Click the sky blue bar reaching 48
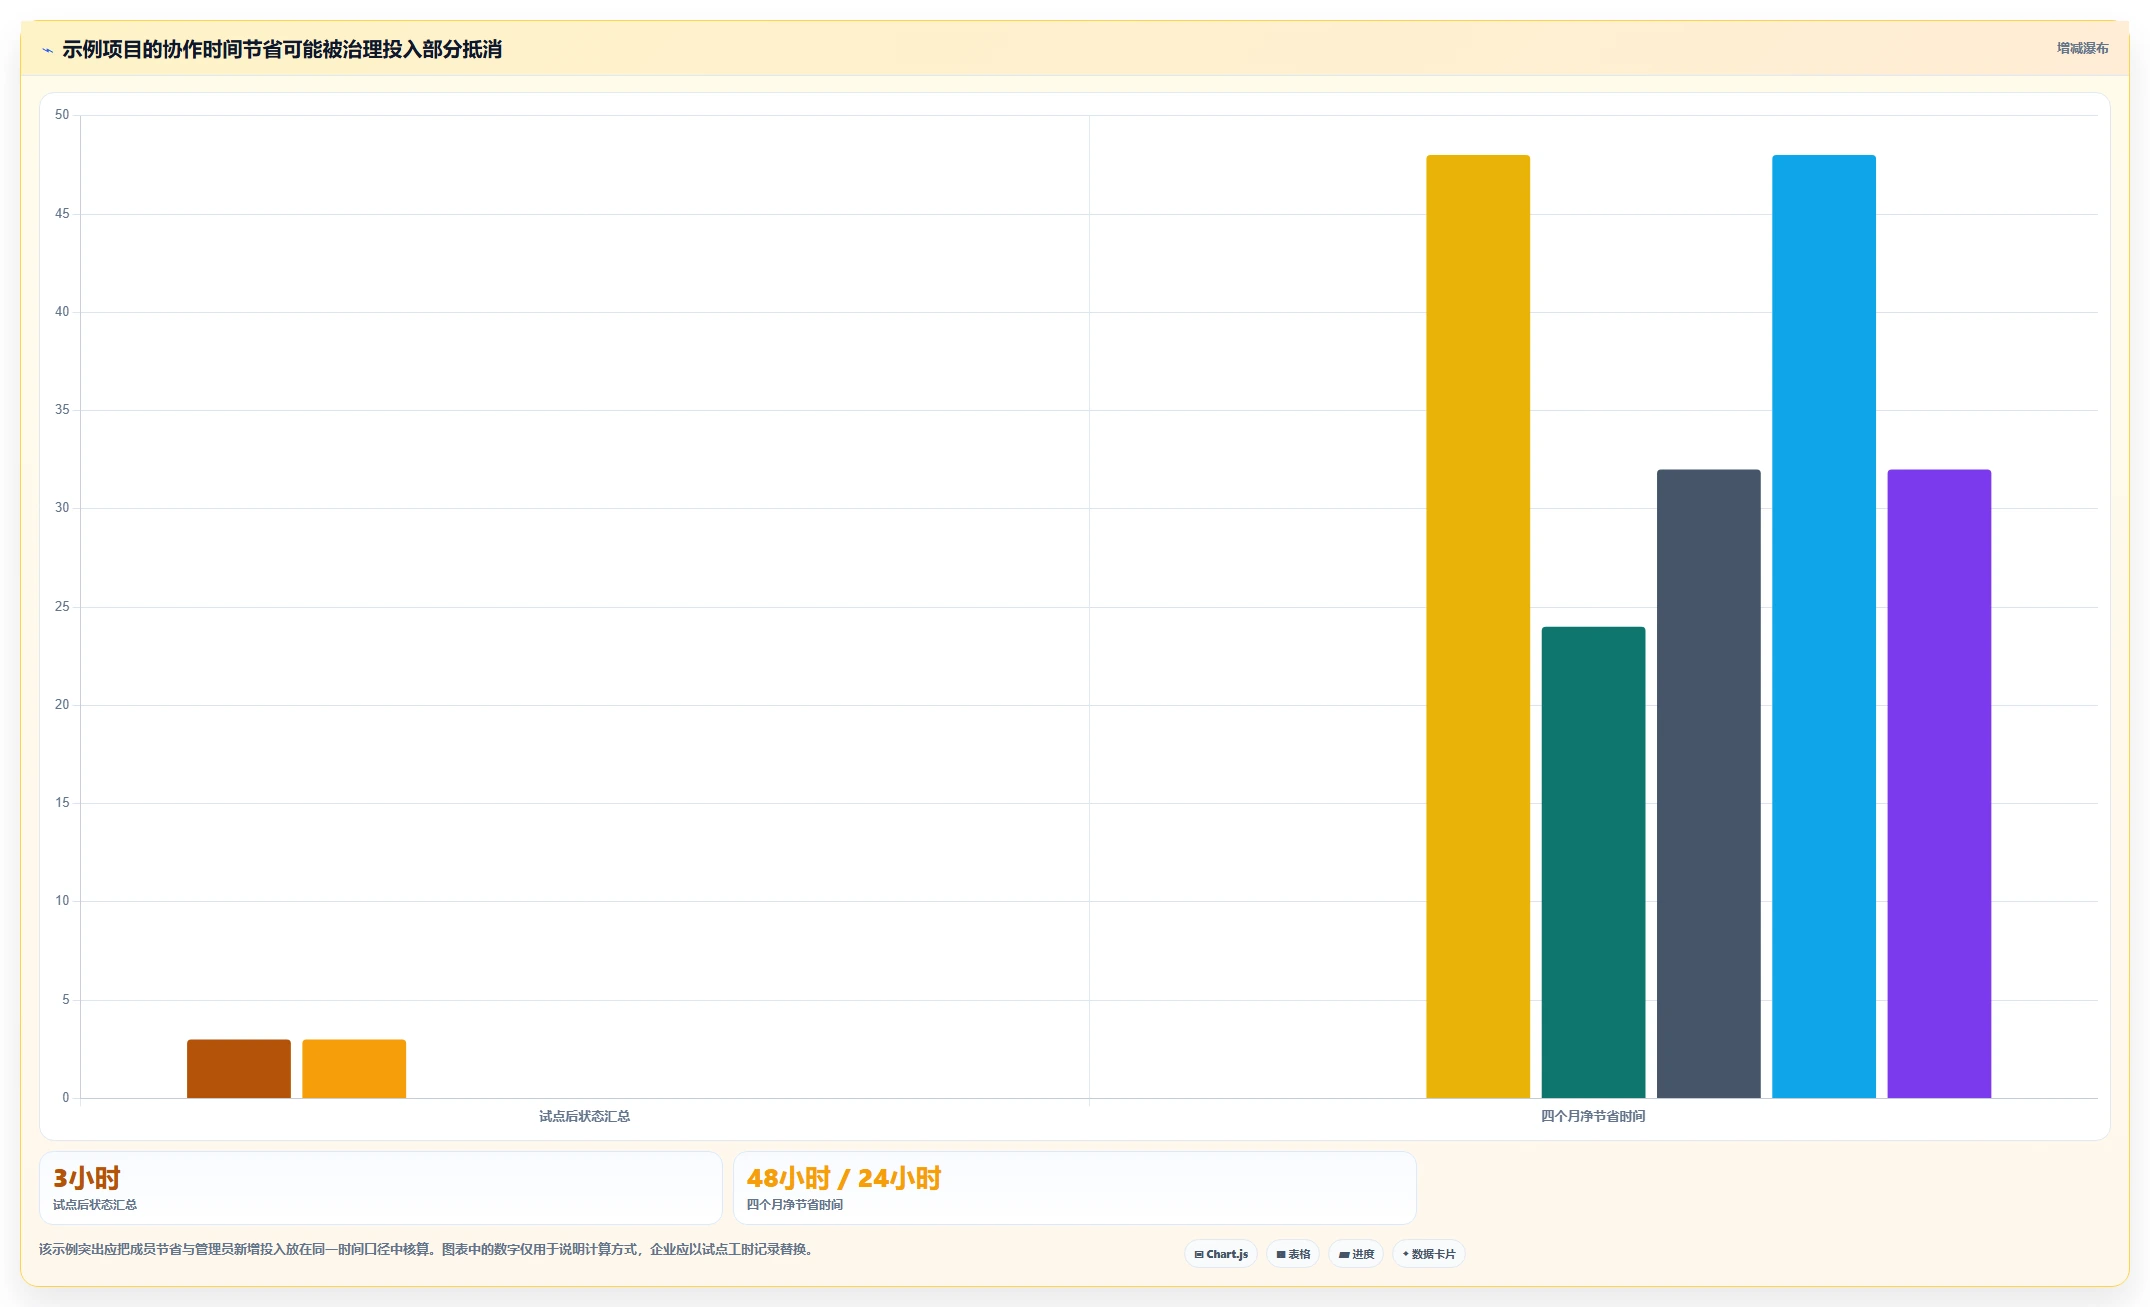The width and height of the screenshot is (2150, 1307). click(1824, 626)
